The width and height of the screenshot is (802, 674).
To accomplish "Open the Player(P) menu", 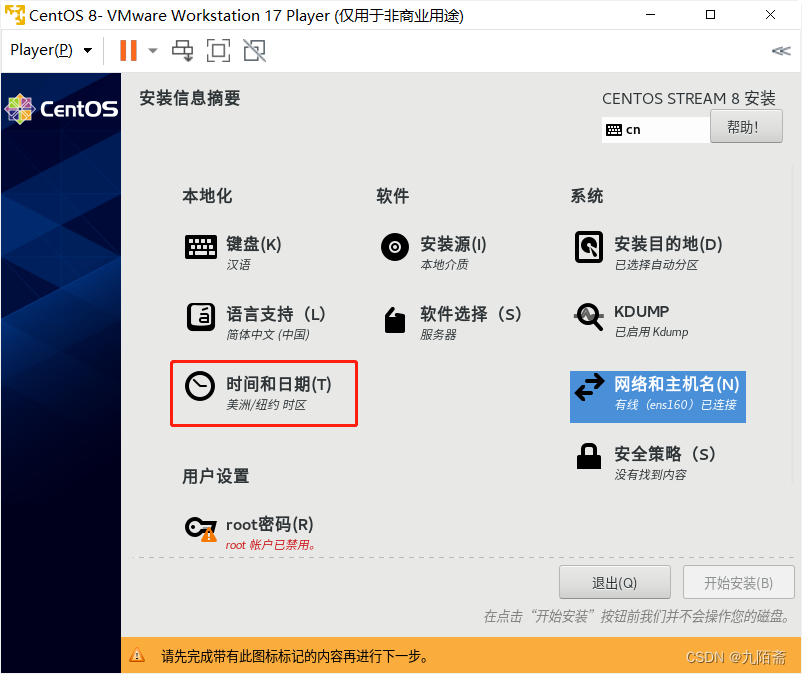I will [51, 50].
